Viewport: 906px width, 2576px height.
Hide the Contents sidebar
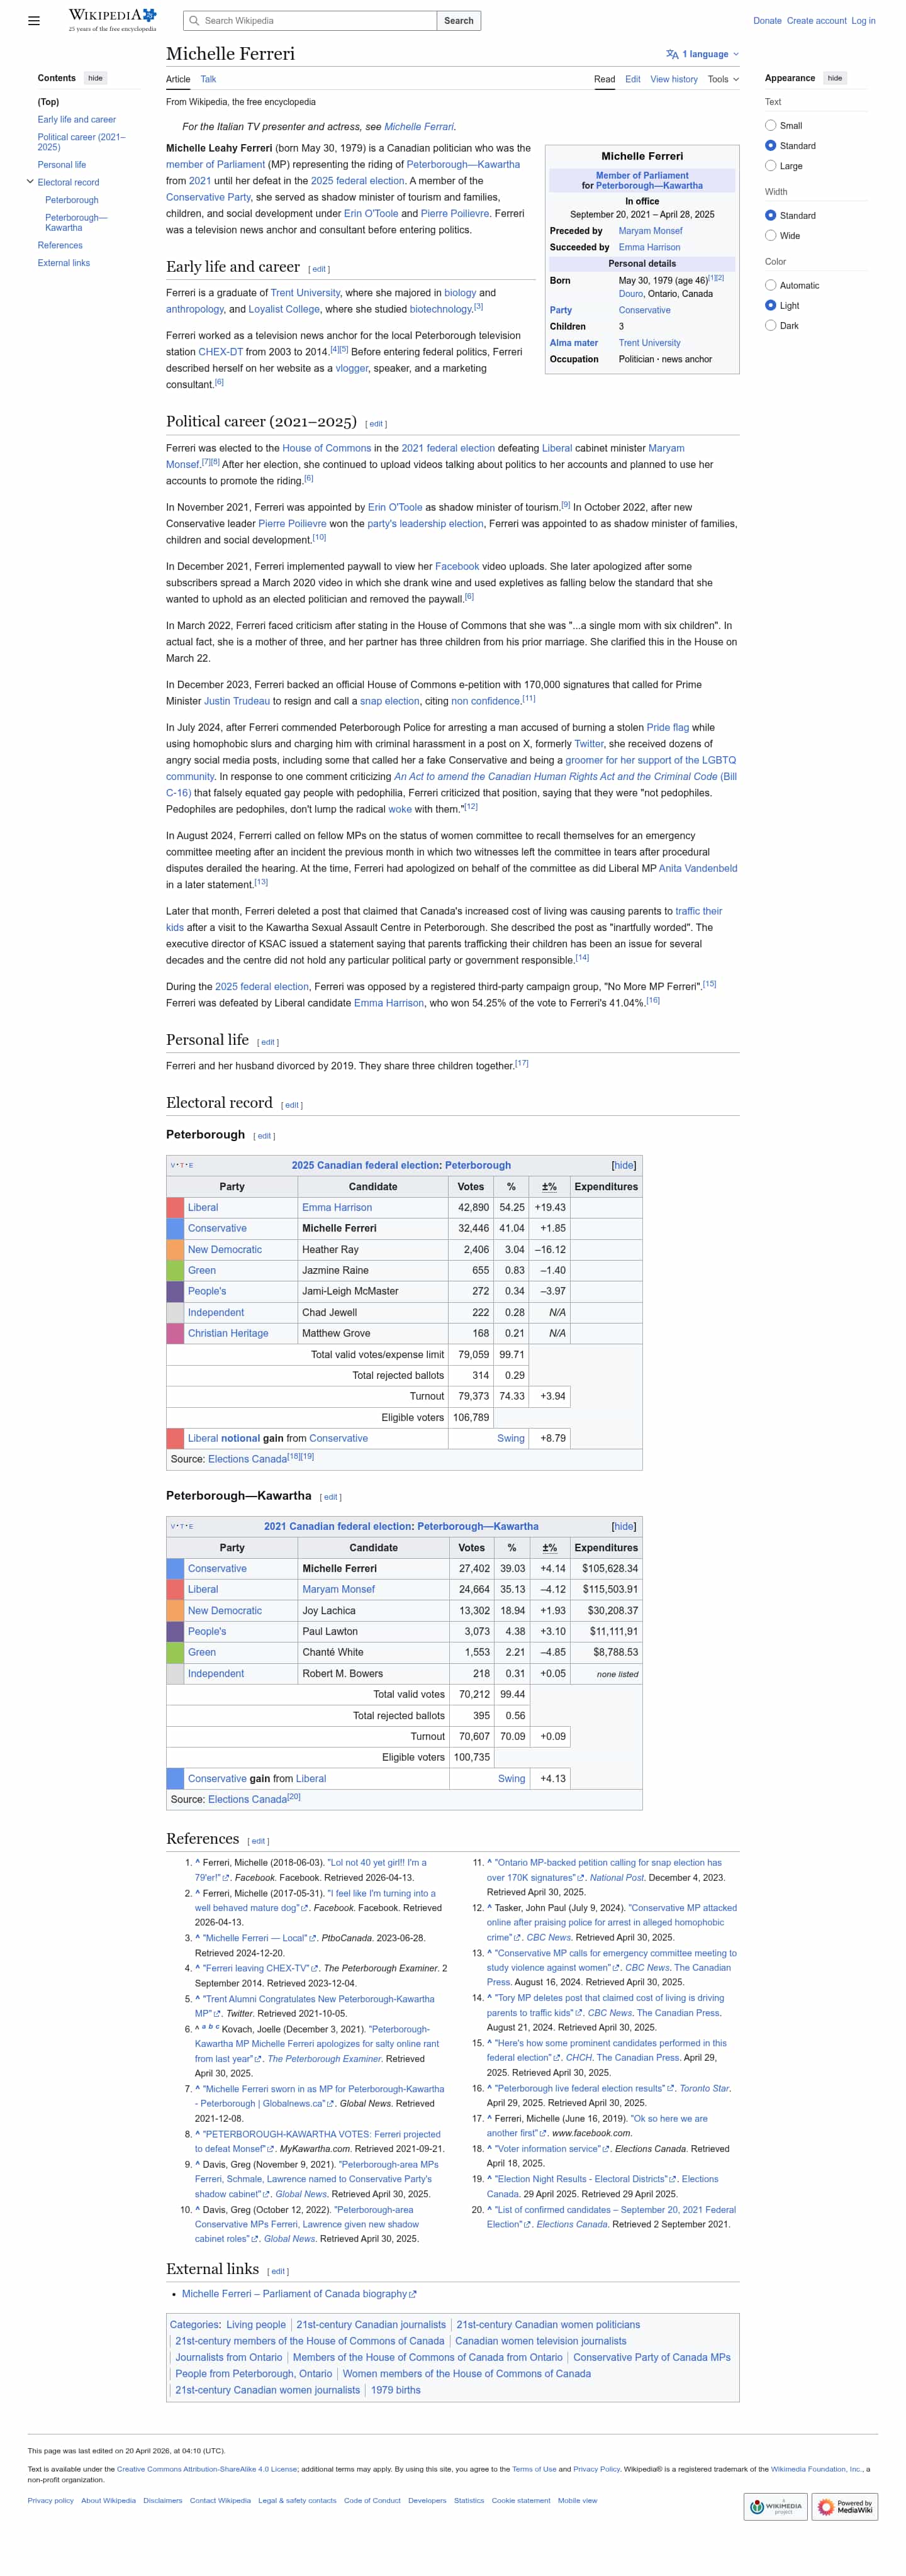pyautogui.click(x=95, y=78)
